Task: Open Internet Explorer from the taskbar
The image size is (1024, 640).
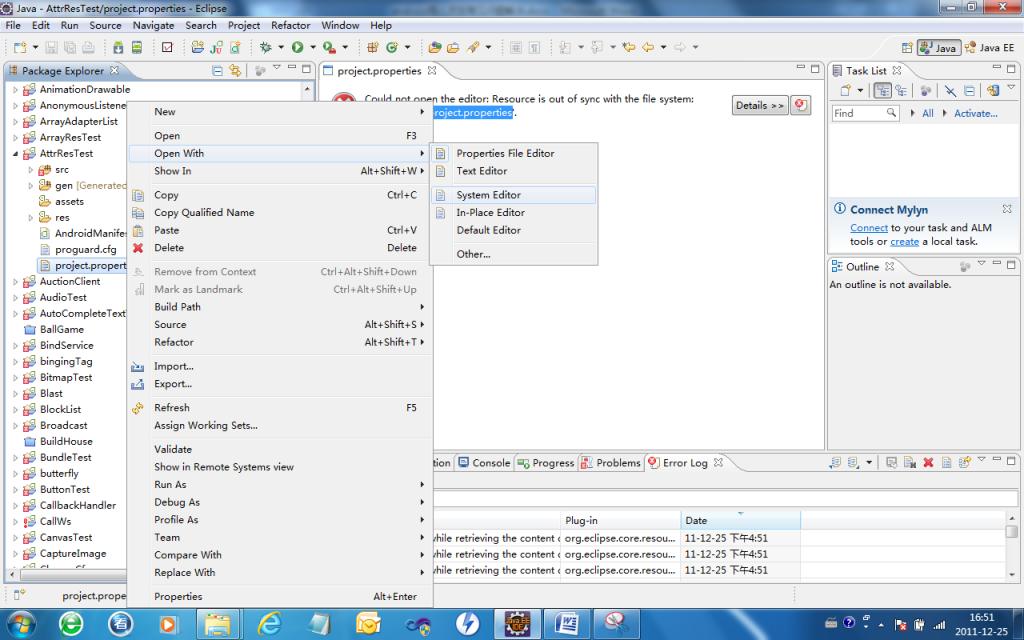Action: (x=269, y=624)
